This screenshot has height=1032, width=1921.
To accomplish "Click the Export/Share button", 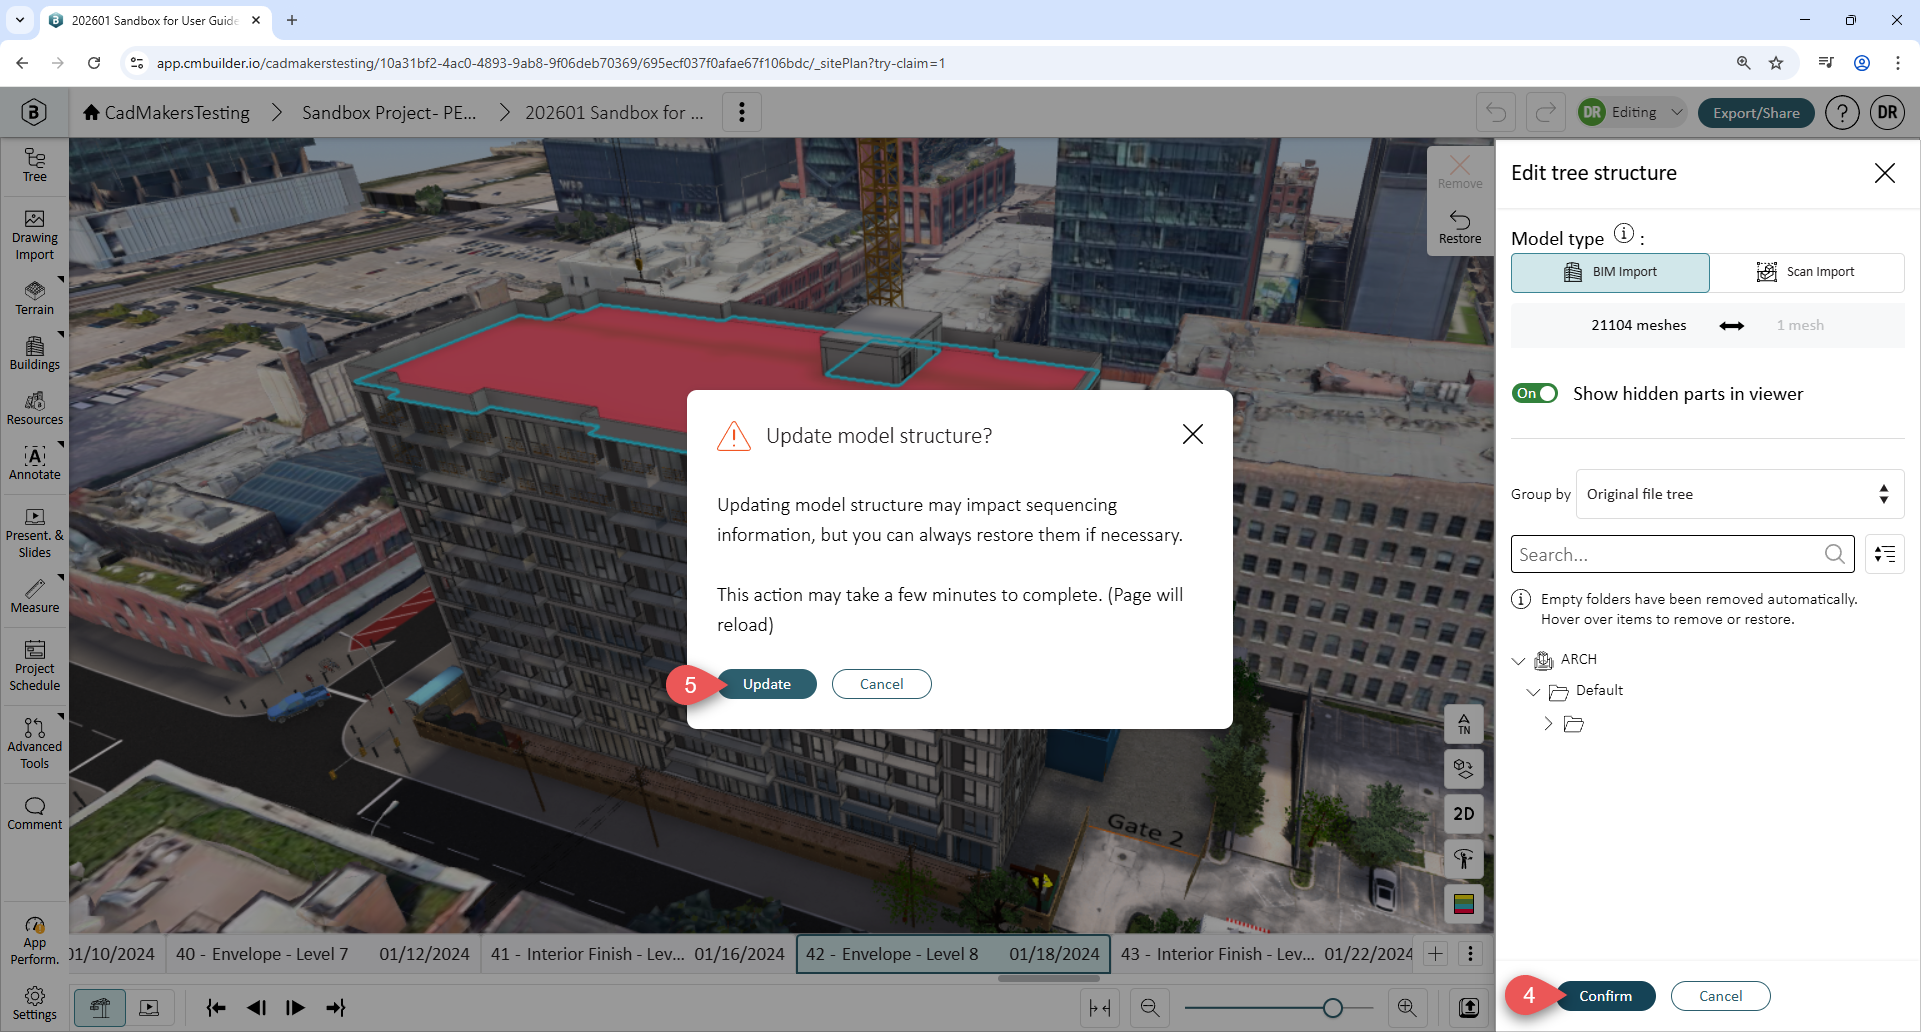I will pos(1756,113).
